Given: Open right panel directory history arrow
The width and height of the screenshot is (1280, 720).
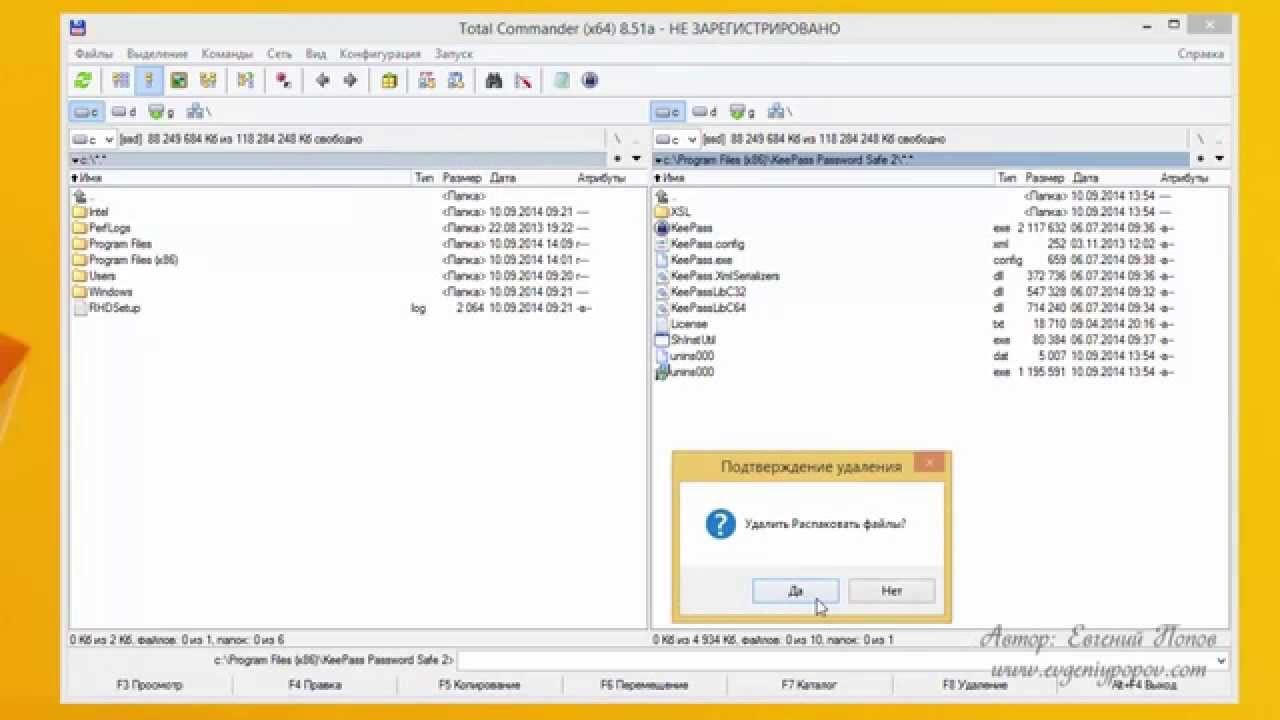Looking at the screenshot, I should [1219, 159].
